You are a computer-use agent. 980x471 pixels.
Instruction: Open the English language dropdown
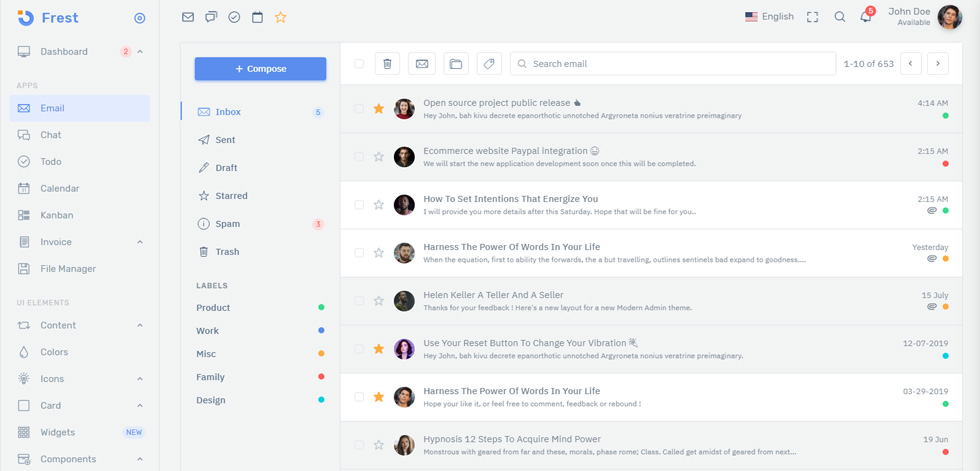pos(769,17)
